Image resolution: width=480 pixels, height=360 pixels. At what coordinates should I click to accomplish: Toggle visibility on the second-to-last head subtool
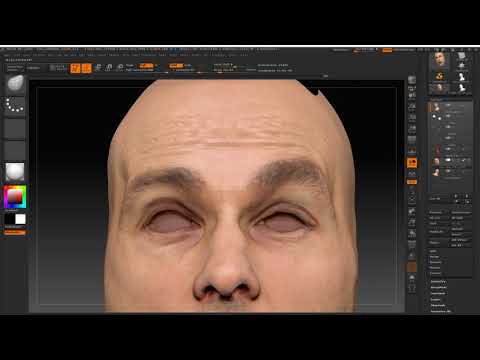click(448, 160)
